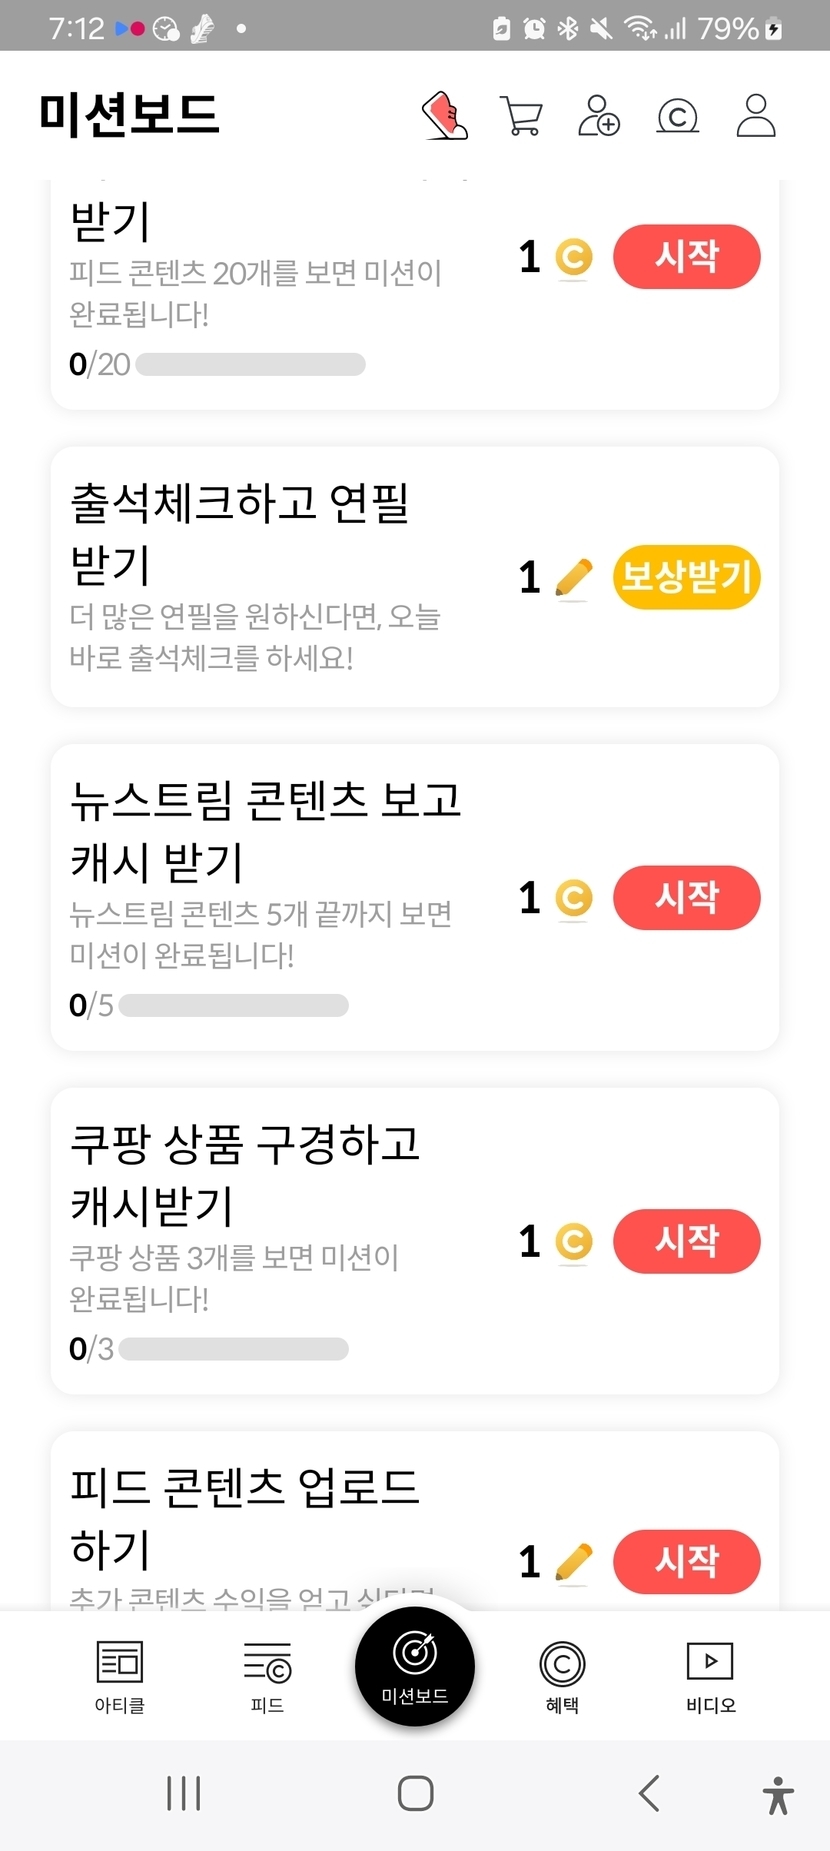Open the 아티클 tab
Viewport: 830px width, 1851px height.
pyautogui.click(x=120, y=1676)
